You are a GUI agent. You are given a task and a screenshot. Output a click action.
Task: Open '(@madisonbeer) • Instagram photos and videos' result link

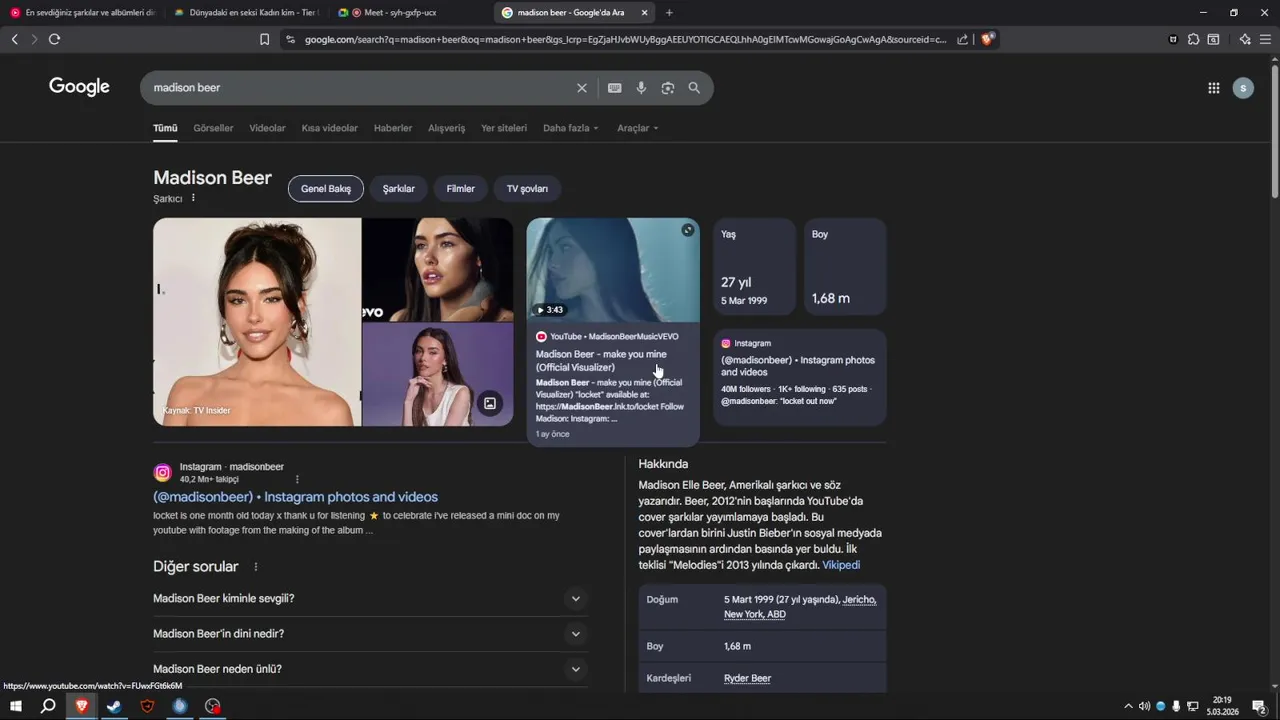pos(295,497)
